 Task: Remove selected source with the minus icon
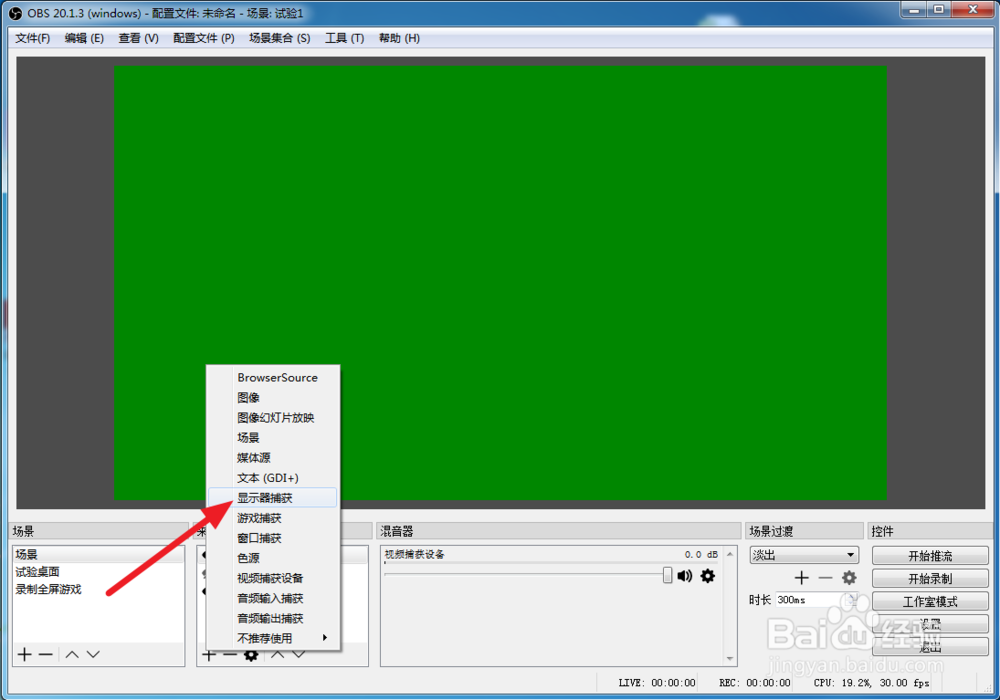click(x=230, y=655)
